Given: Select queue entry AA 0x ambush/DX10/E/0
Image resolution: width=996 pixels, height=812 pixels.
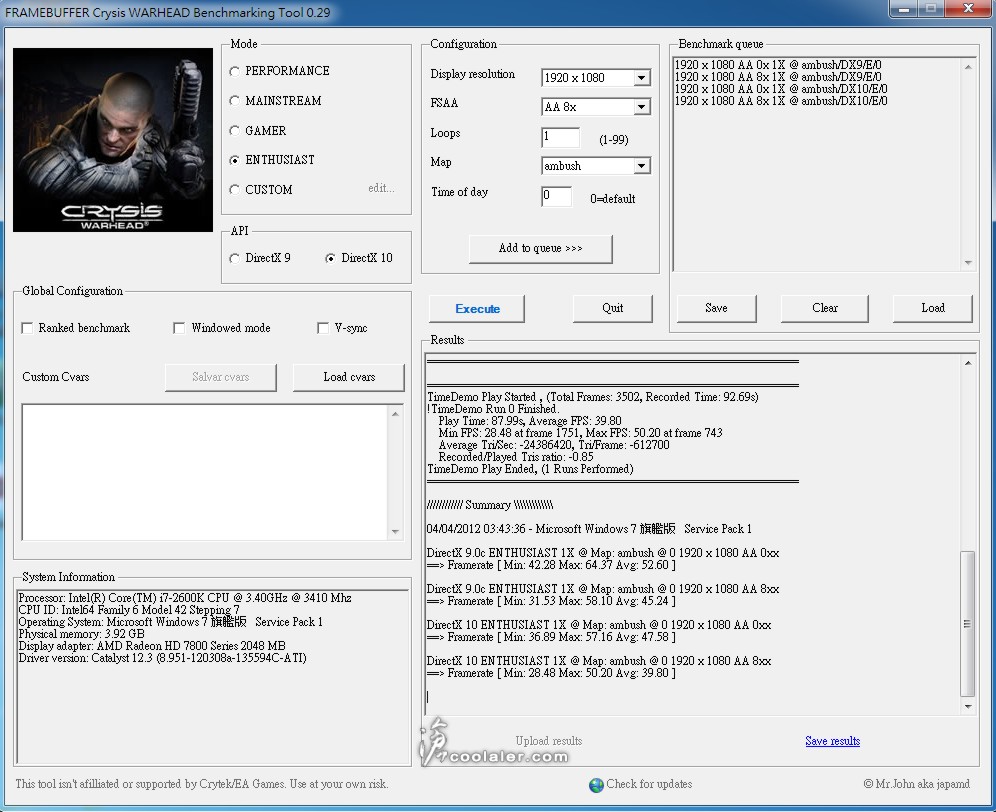Looking at the screenshot, I should coord(781,89).
